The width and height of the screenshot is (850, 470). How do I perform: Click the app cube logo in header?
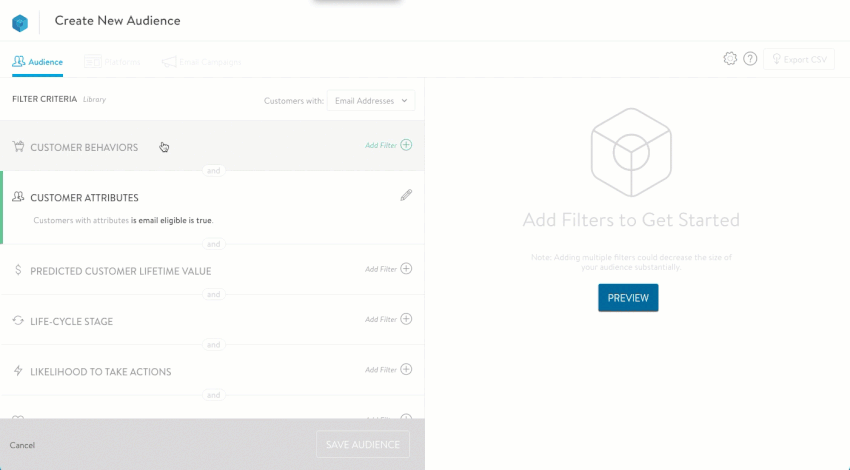pyautogui.click(x=20, y=21)
